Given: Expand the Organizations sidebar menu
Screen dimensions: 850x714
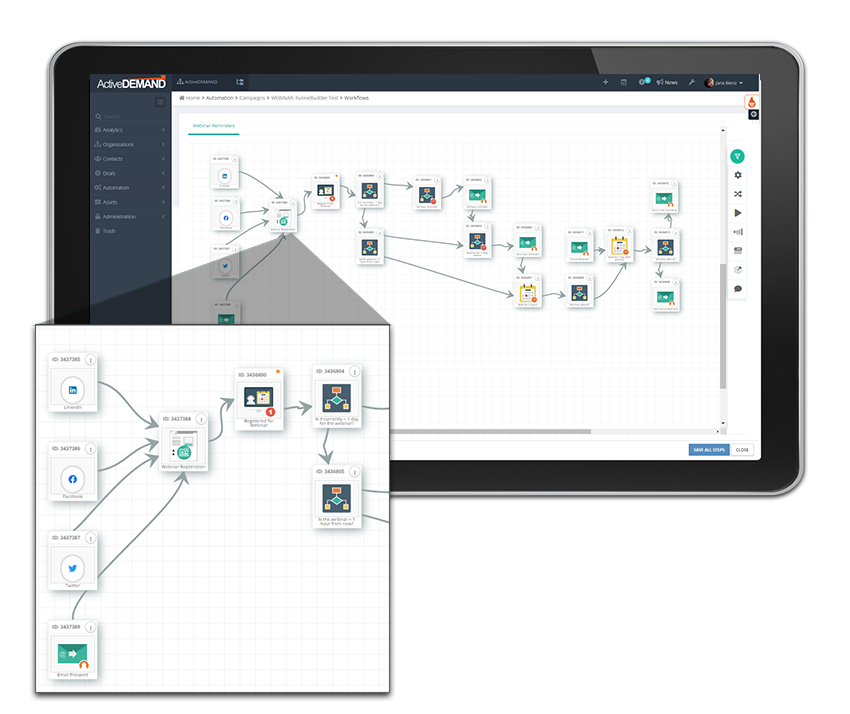Looking at the screenshot, I should 130,144.
